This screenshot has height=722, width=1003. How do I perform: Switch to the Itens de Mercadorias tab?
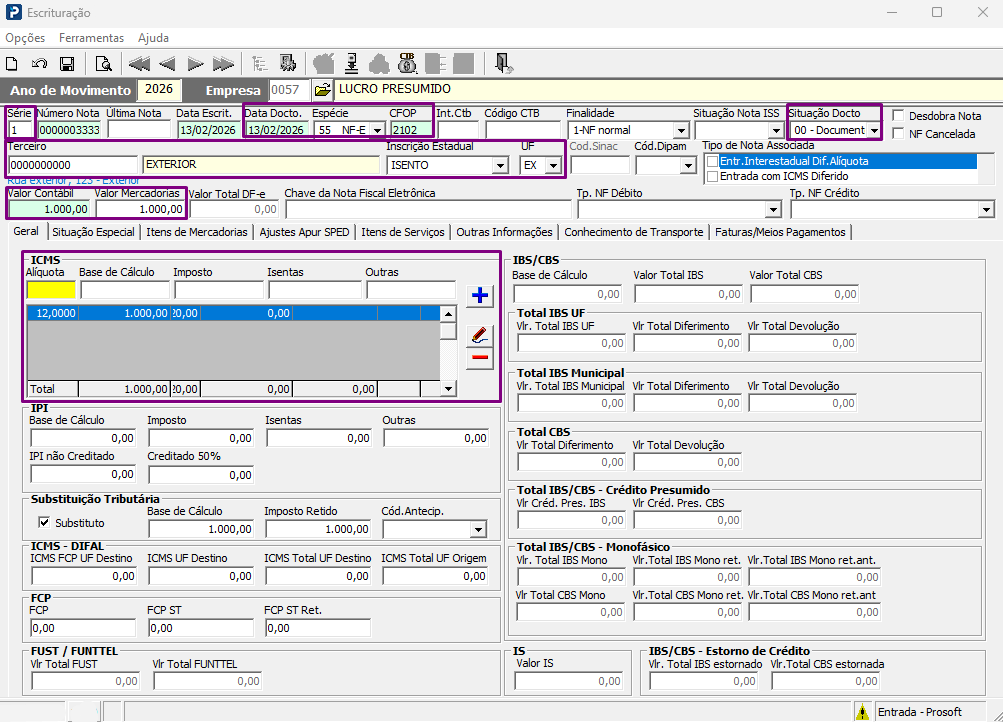tap(197, 232)
